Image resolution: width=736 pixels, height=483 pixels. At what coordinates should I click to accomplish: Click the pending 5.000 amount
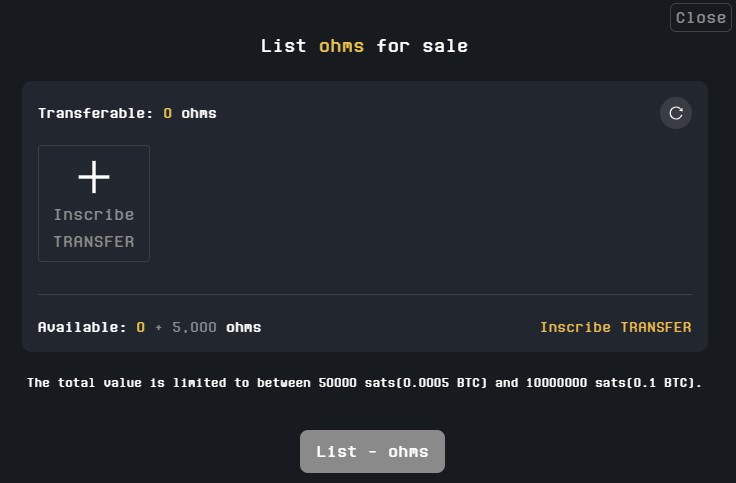pyautogui.click(x=194, y=327)
